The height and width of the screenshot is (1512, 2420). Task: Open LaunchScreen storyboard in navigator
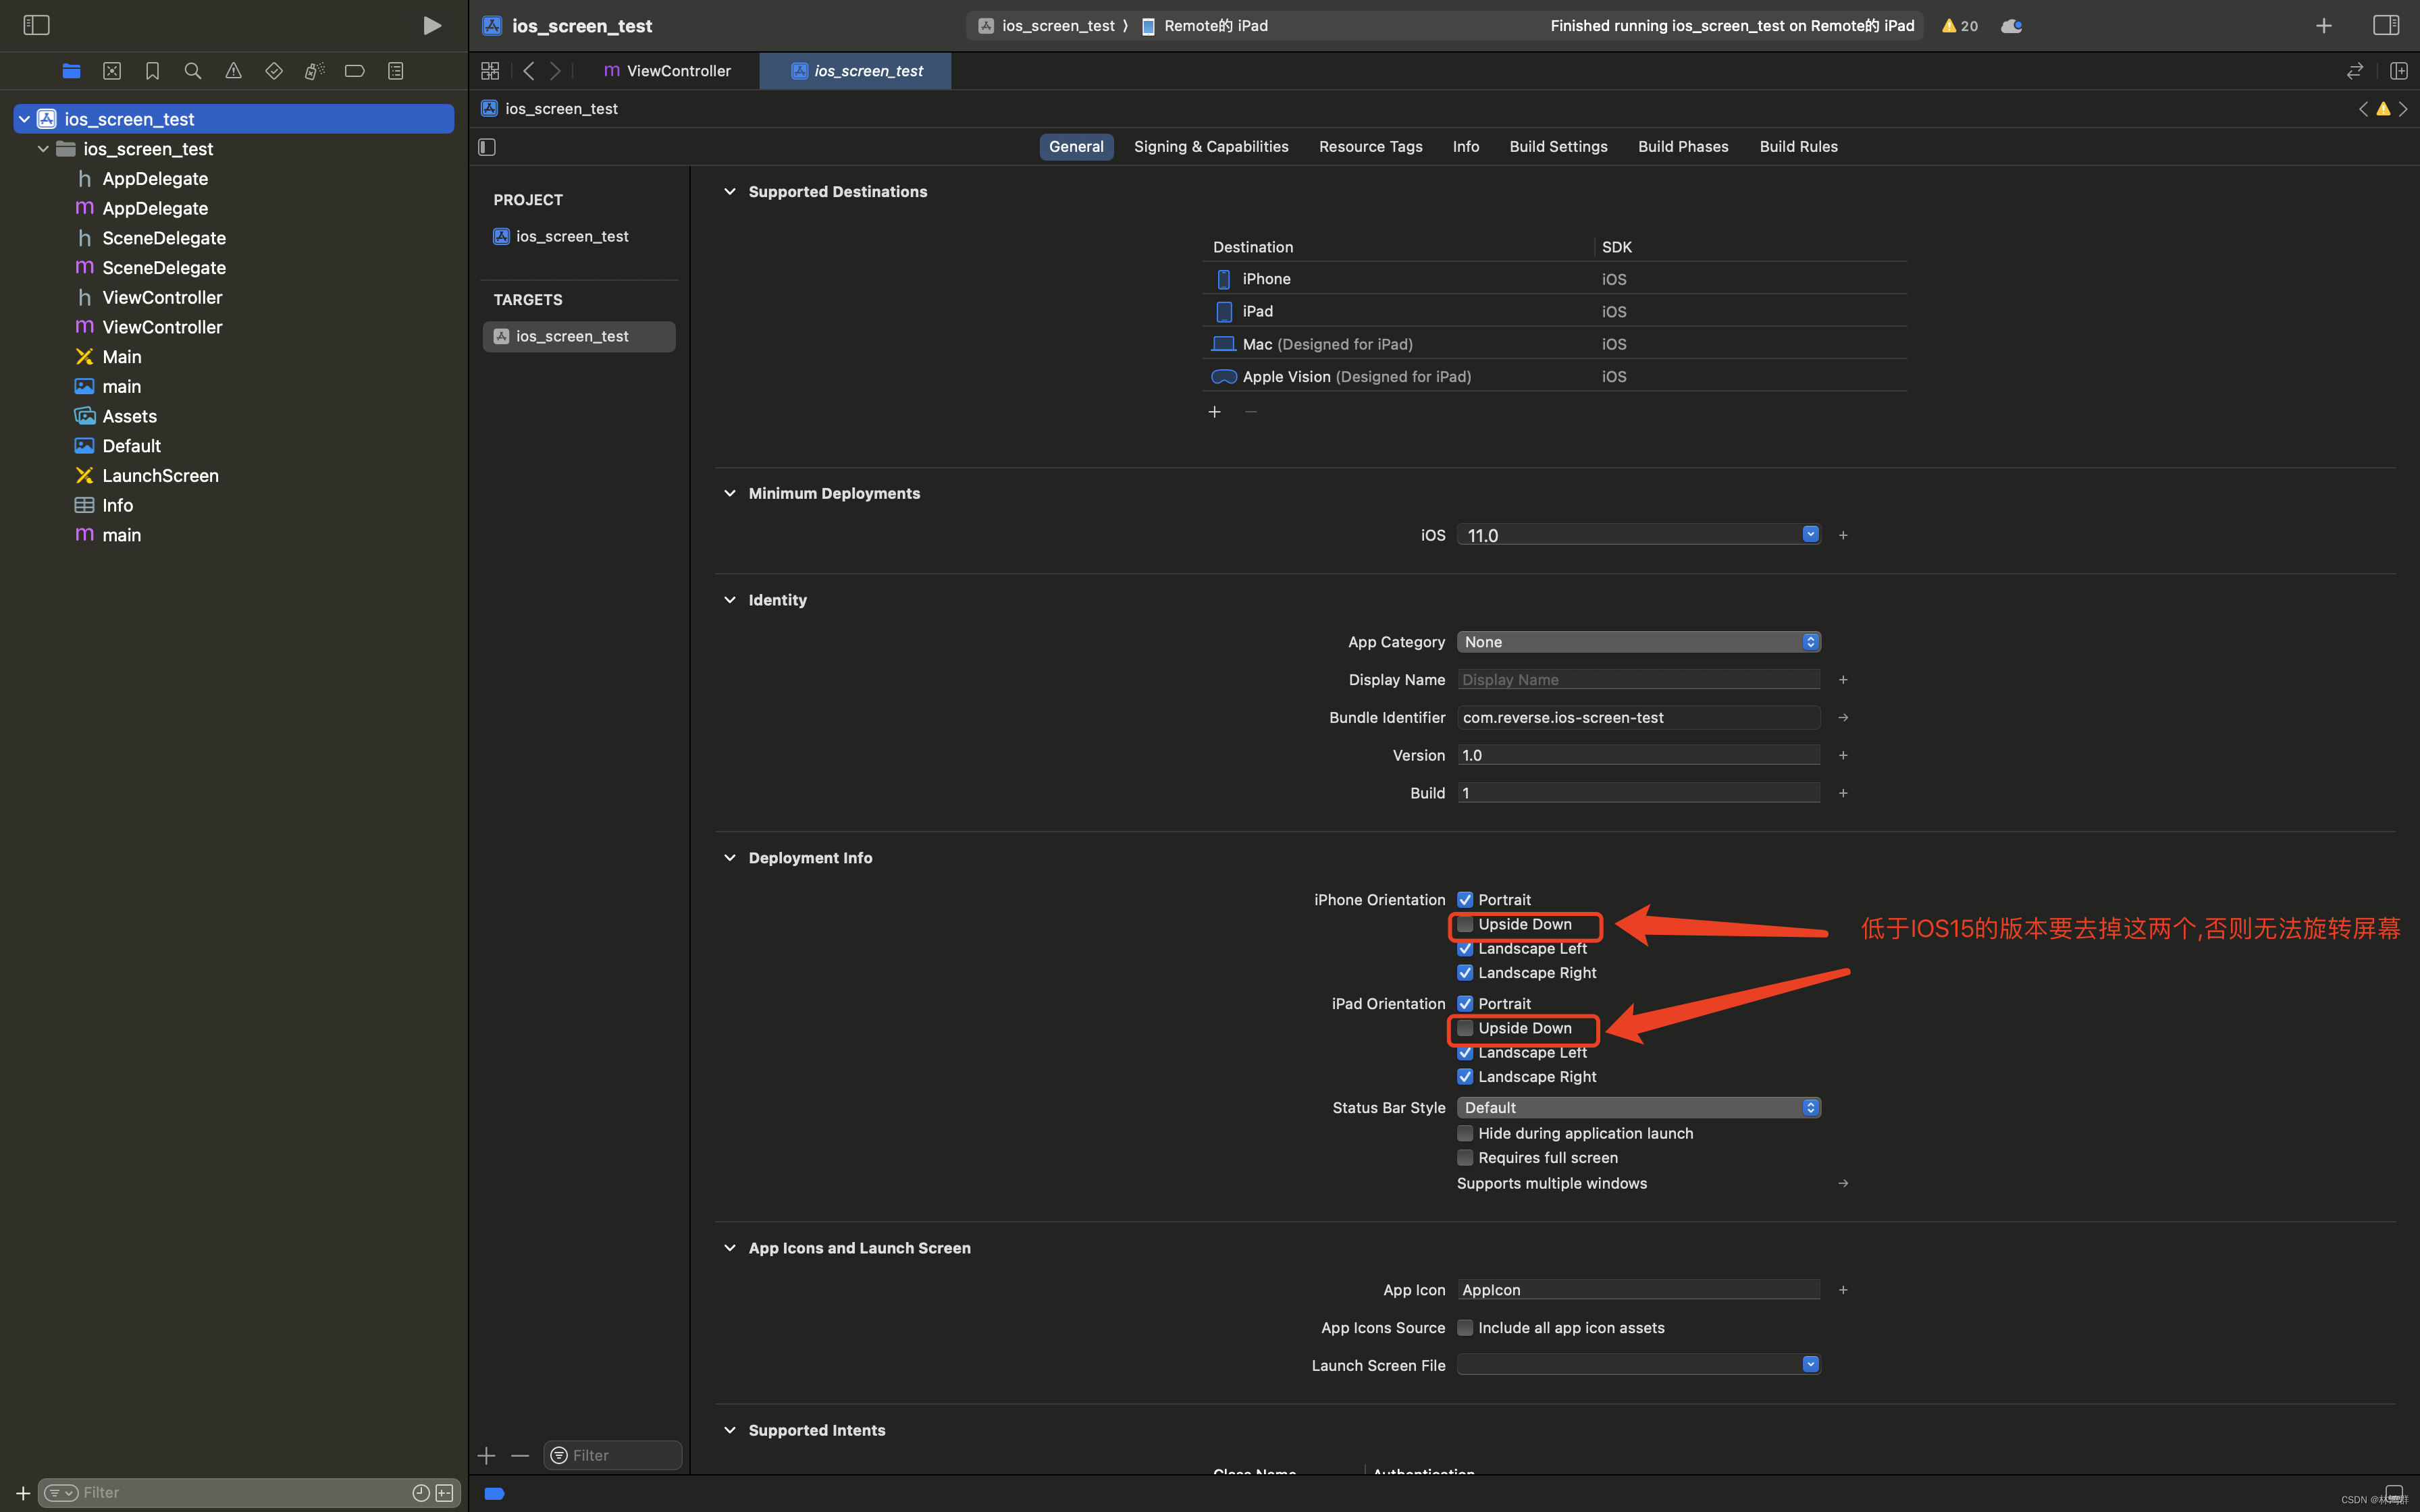[x=160, y=476]
